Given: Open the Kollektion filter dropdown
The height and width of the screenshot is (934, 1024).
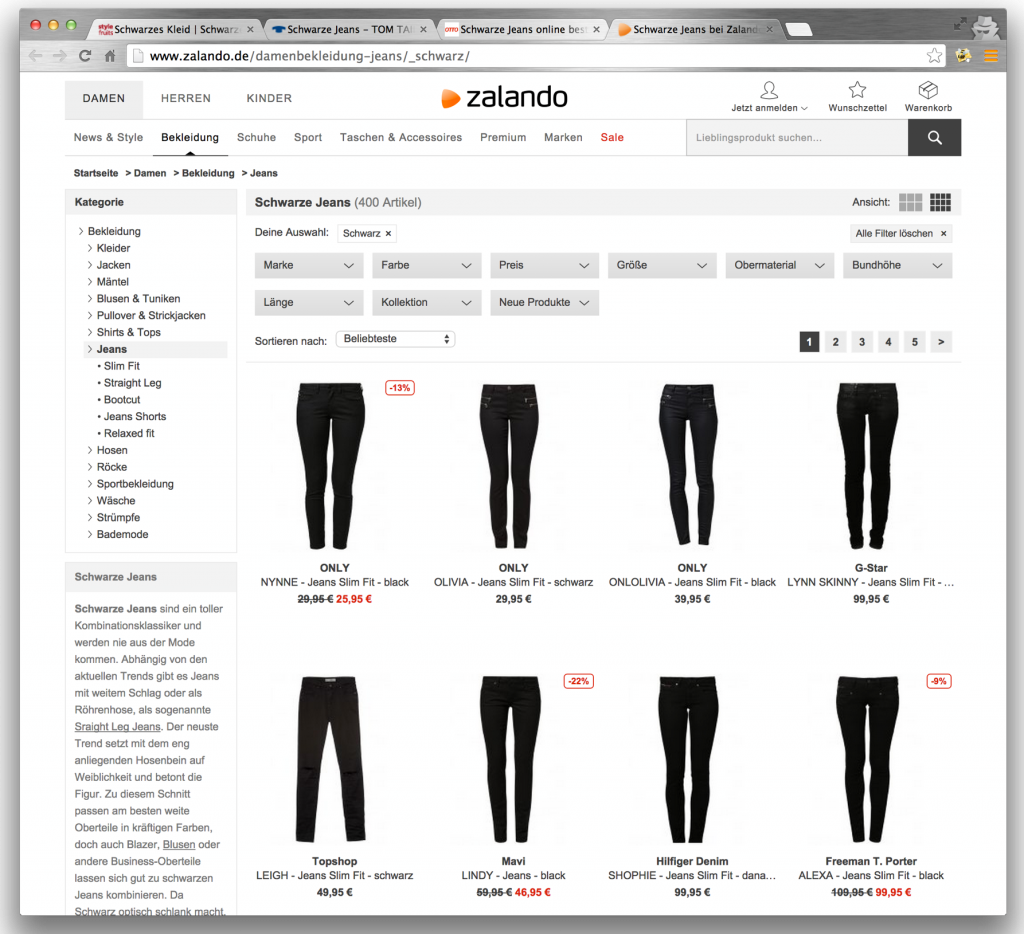Looking at the screenshot, I should tap(426, 303).
